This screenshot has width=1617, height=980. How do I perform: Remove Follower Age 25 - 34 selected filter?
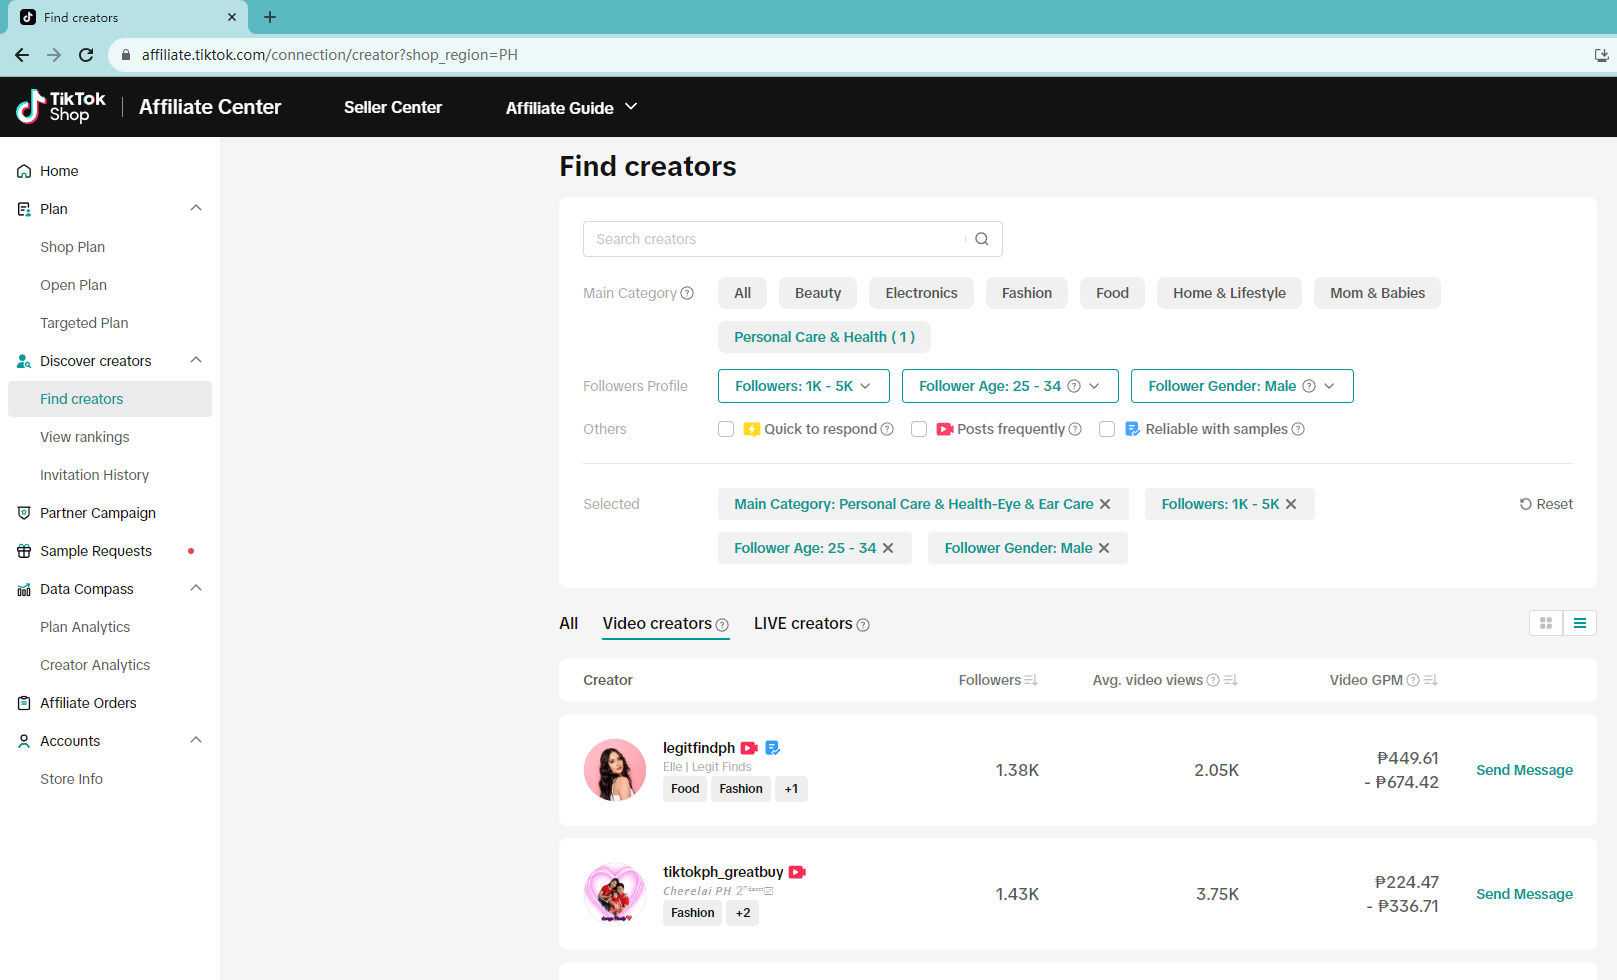click(x=888, y=548)
